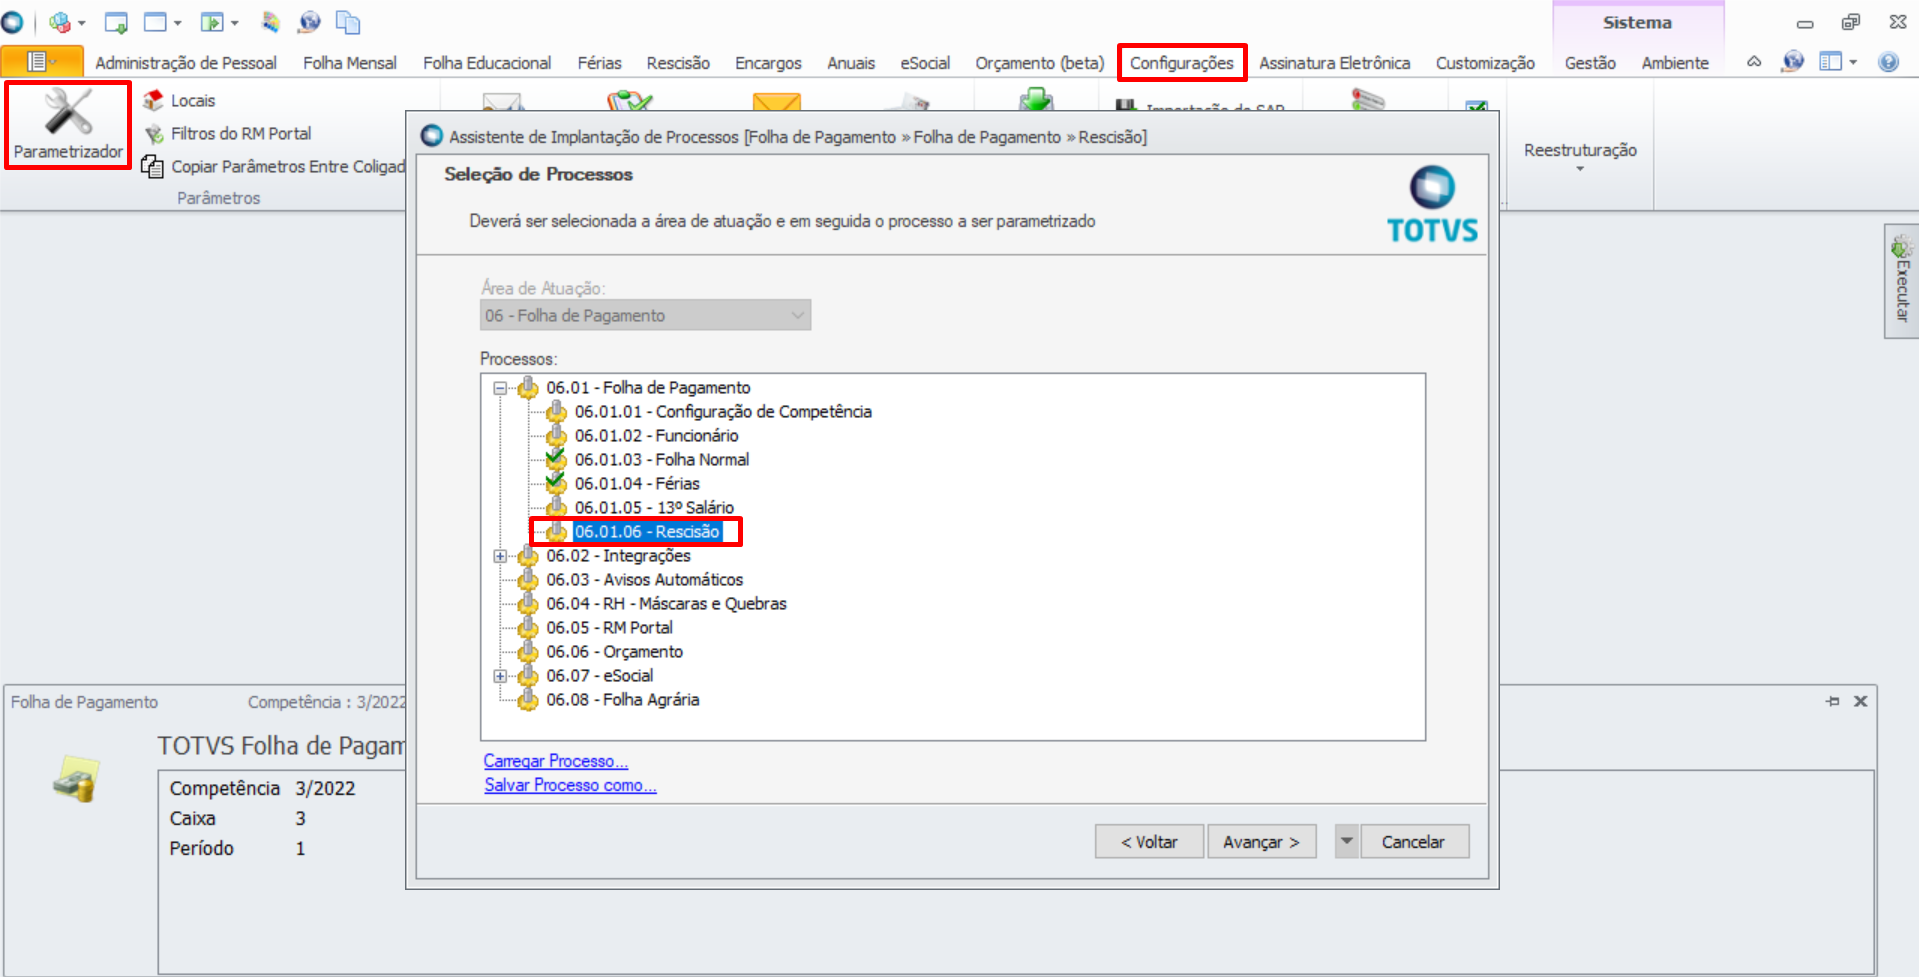Click the green download arrow ribbon icon

click(x=1036, y=99)
